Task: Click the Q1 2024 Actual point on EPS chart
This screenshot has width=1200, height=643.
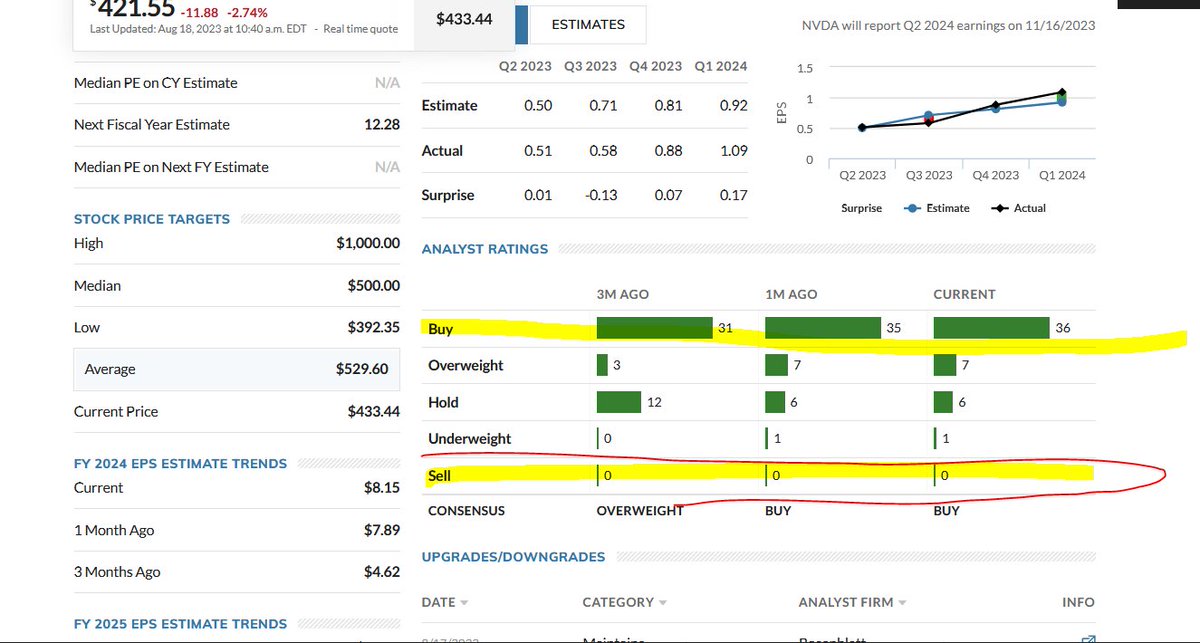Action: click(1062, 93)
